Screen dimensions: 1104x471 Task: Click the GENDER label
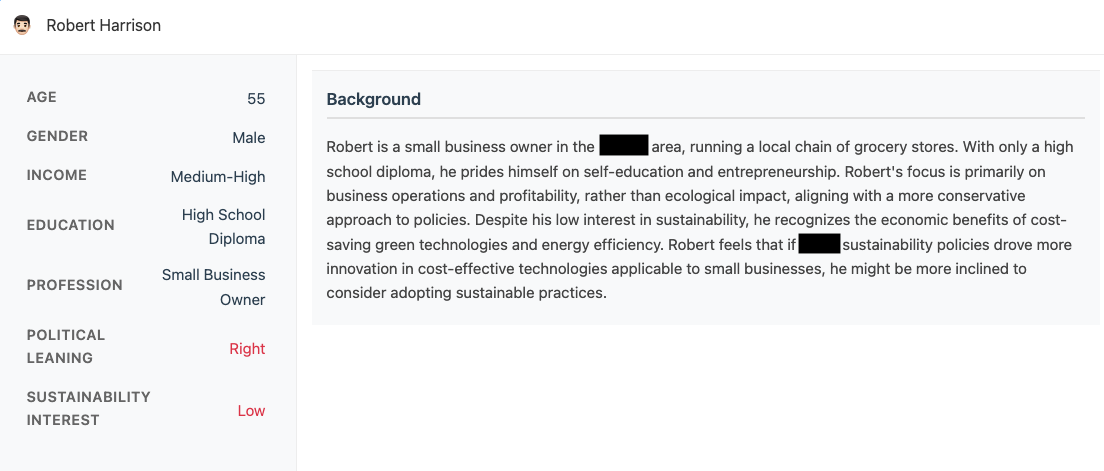57,136
